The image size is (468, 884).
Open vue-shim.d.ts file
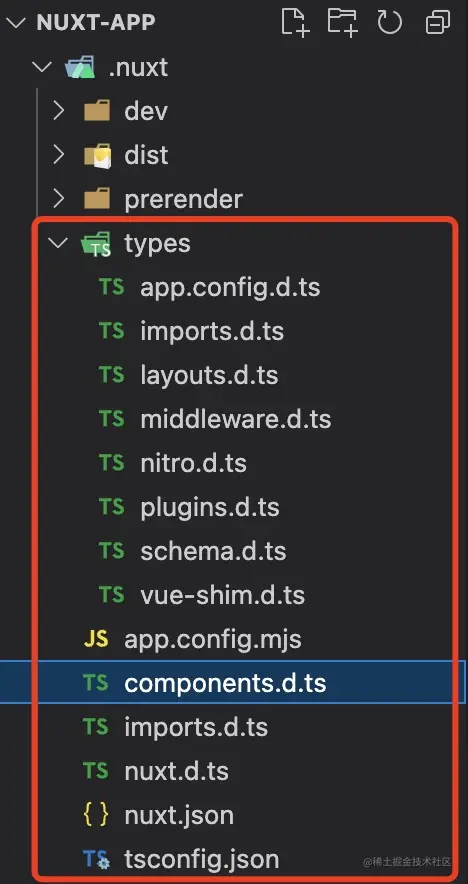pyautogui.click(x=222, y=595)
